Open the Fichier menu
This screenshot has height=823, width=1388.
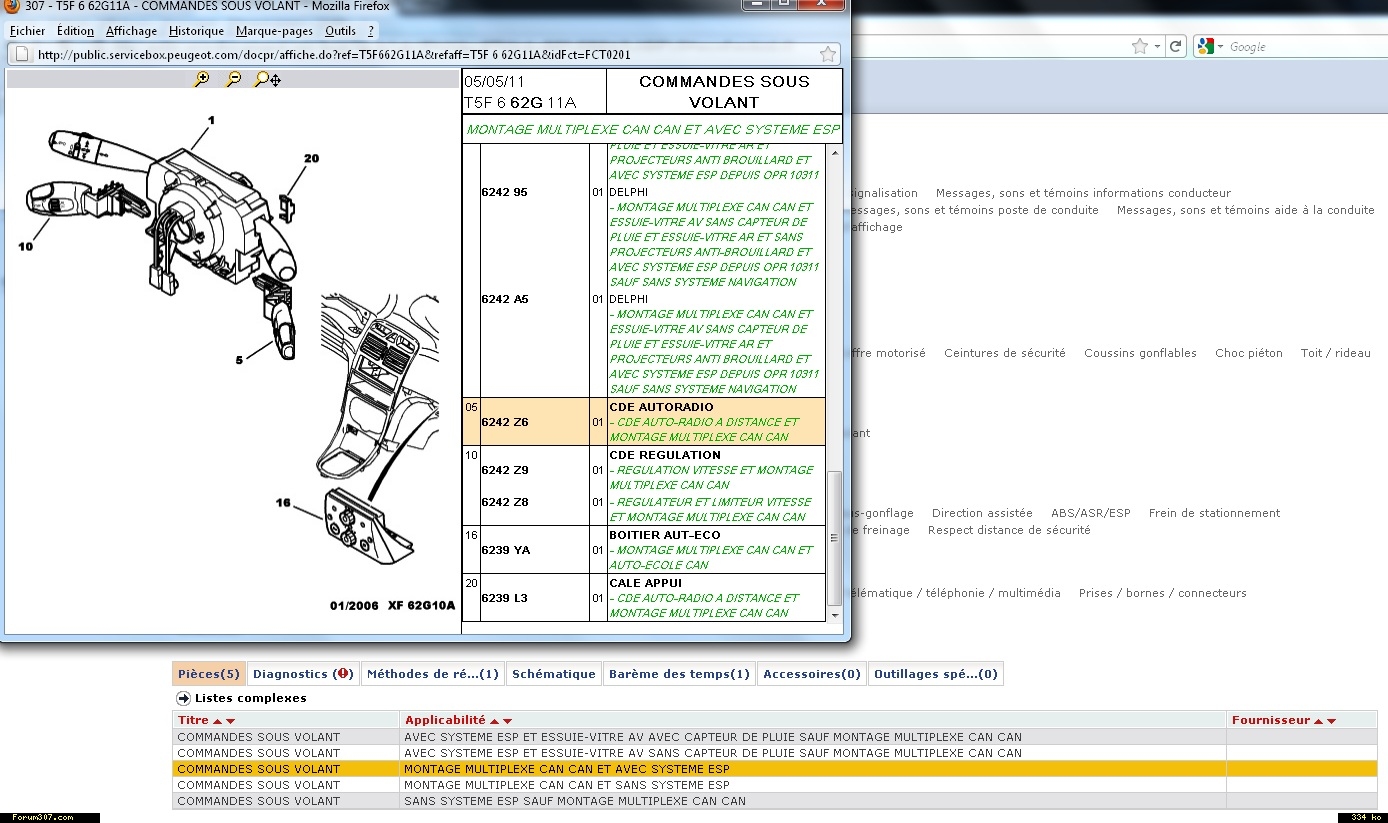click(x=28, y=31)
